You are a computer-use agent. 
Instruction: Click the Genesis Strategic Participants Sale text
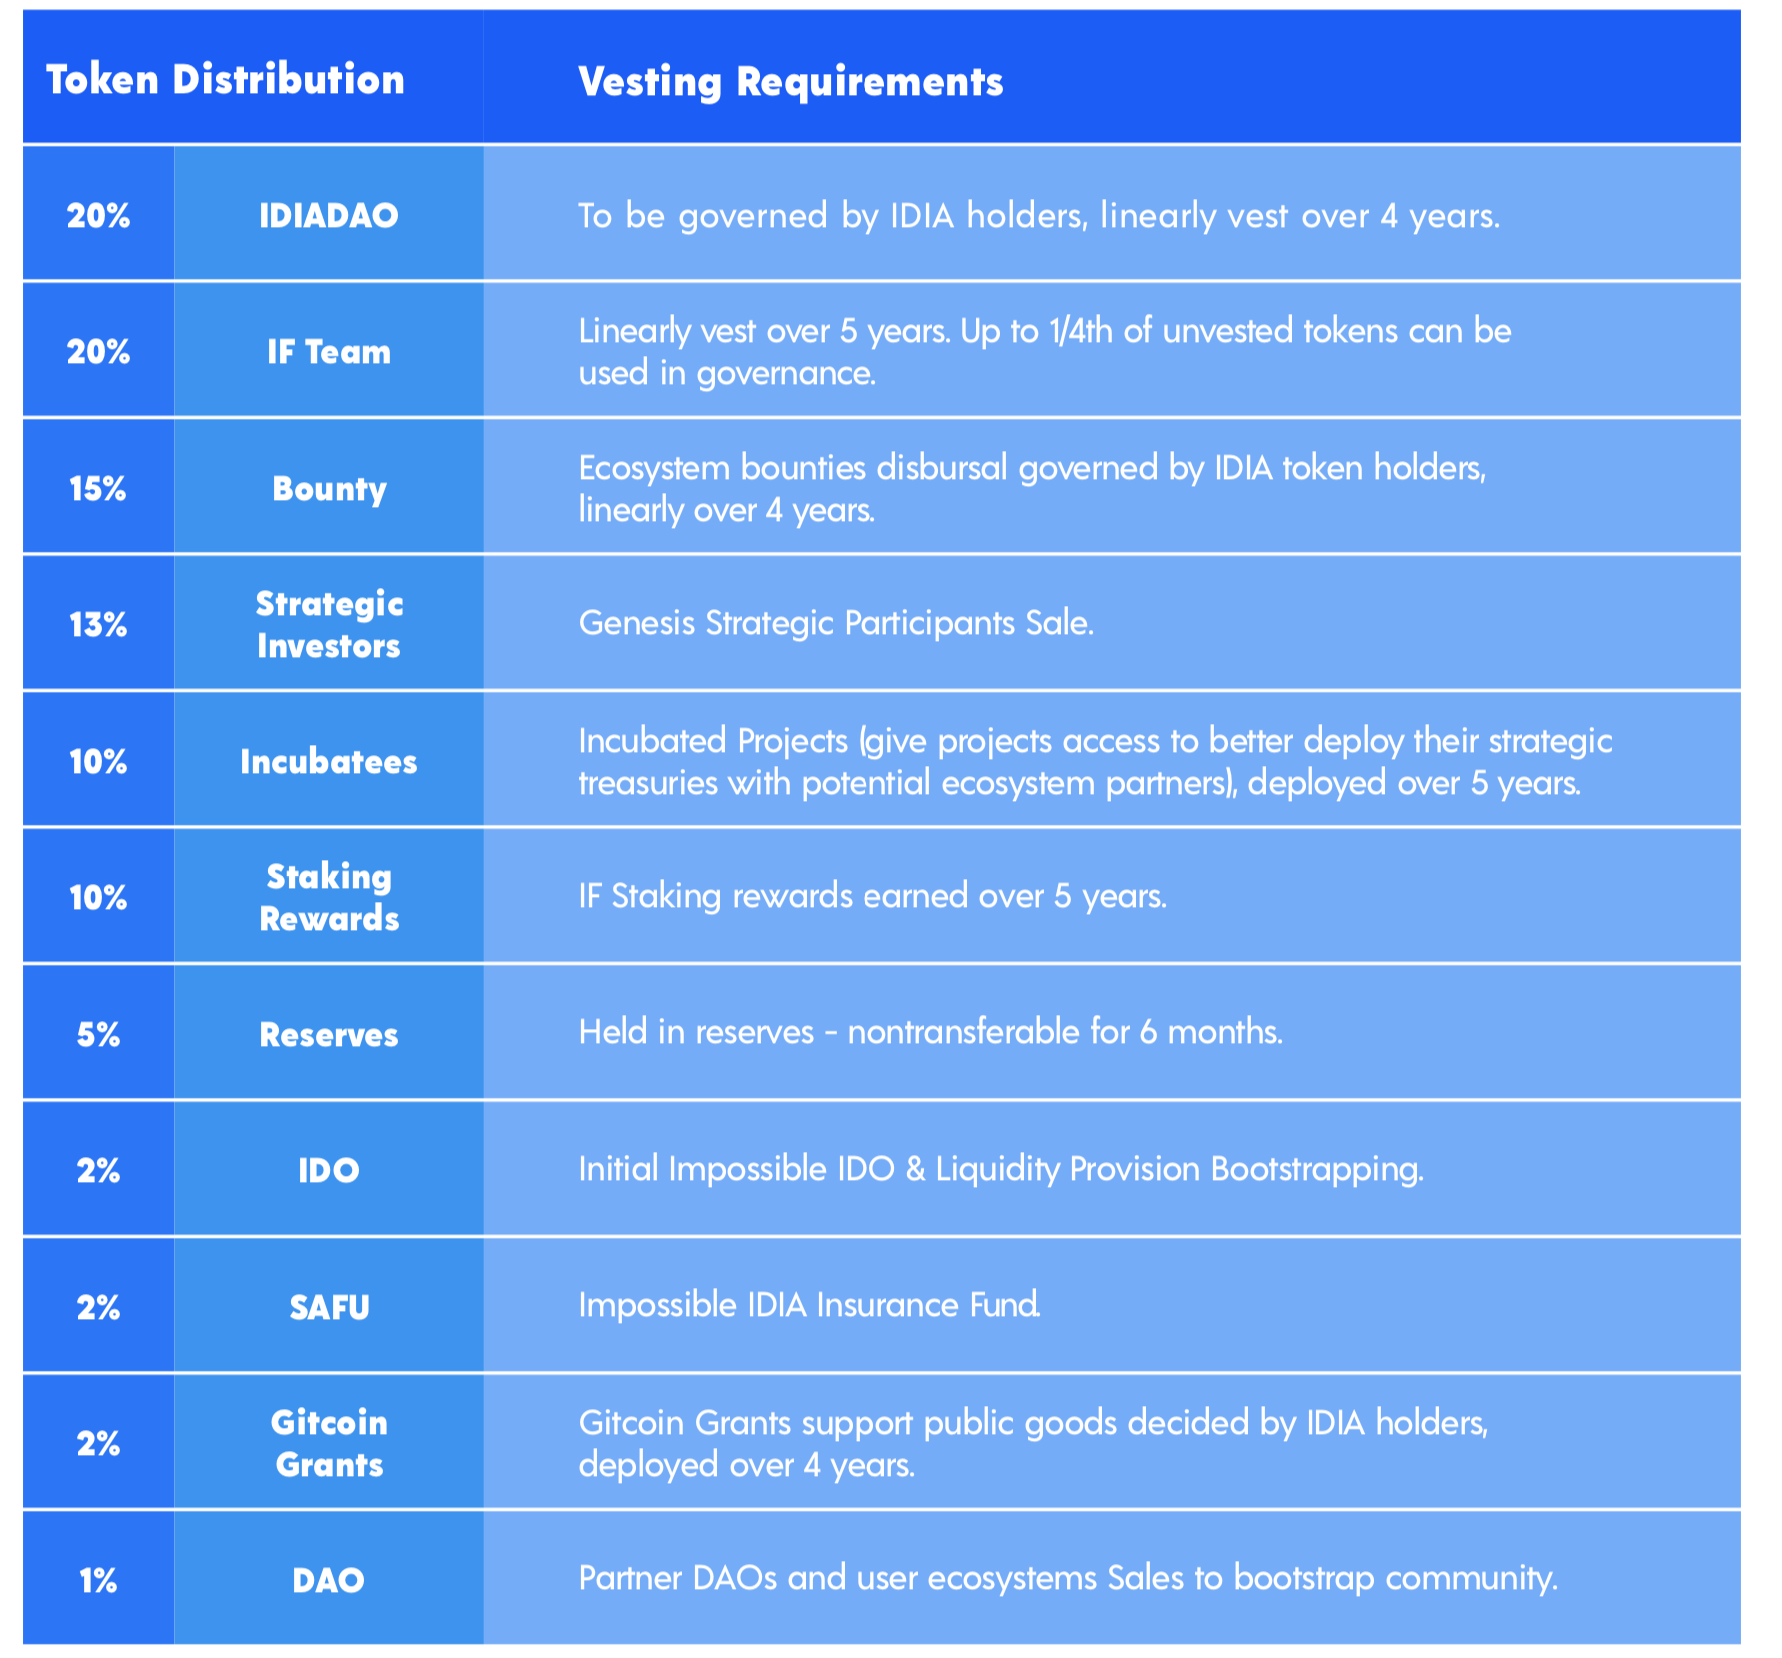836,623
